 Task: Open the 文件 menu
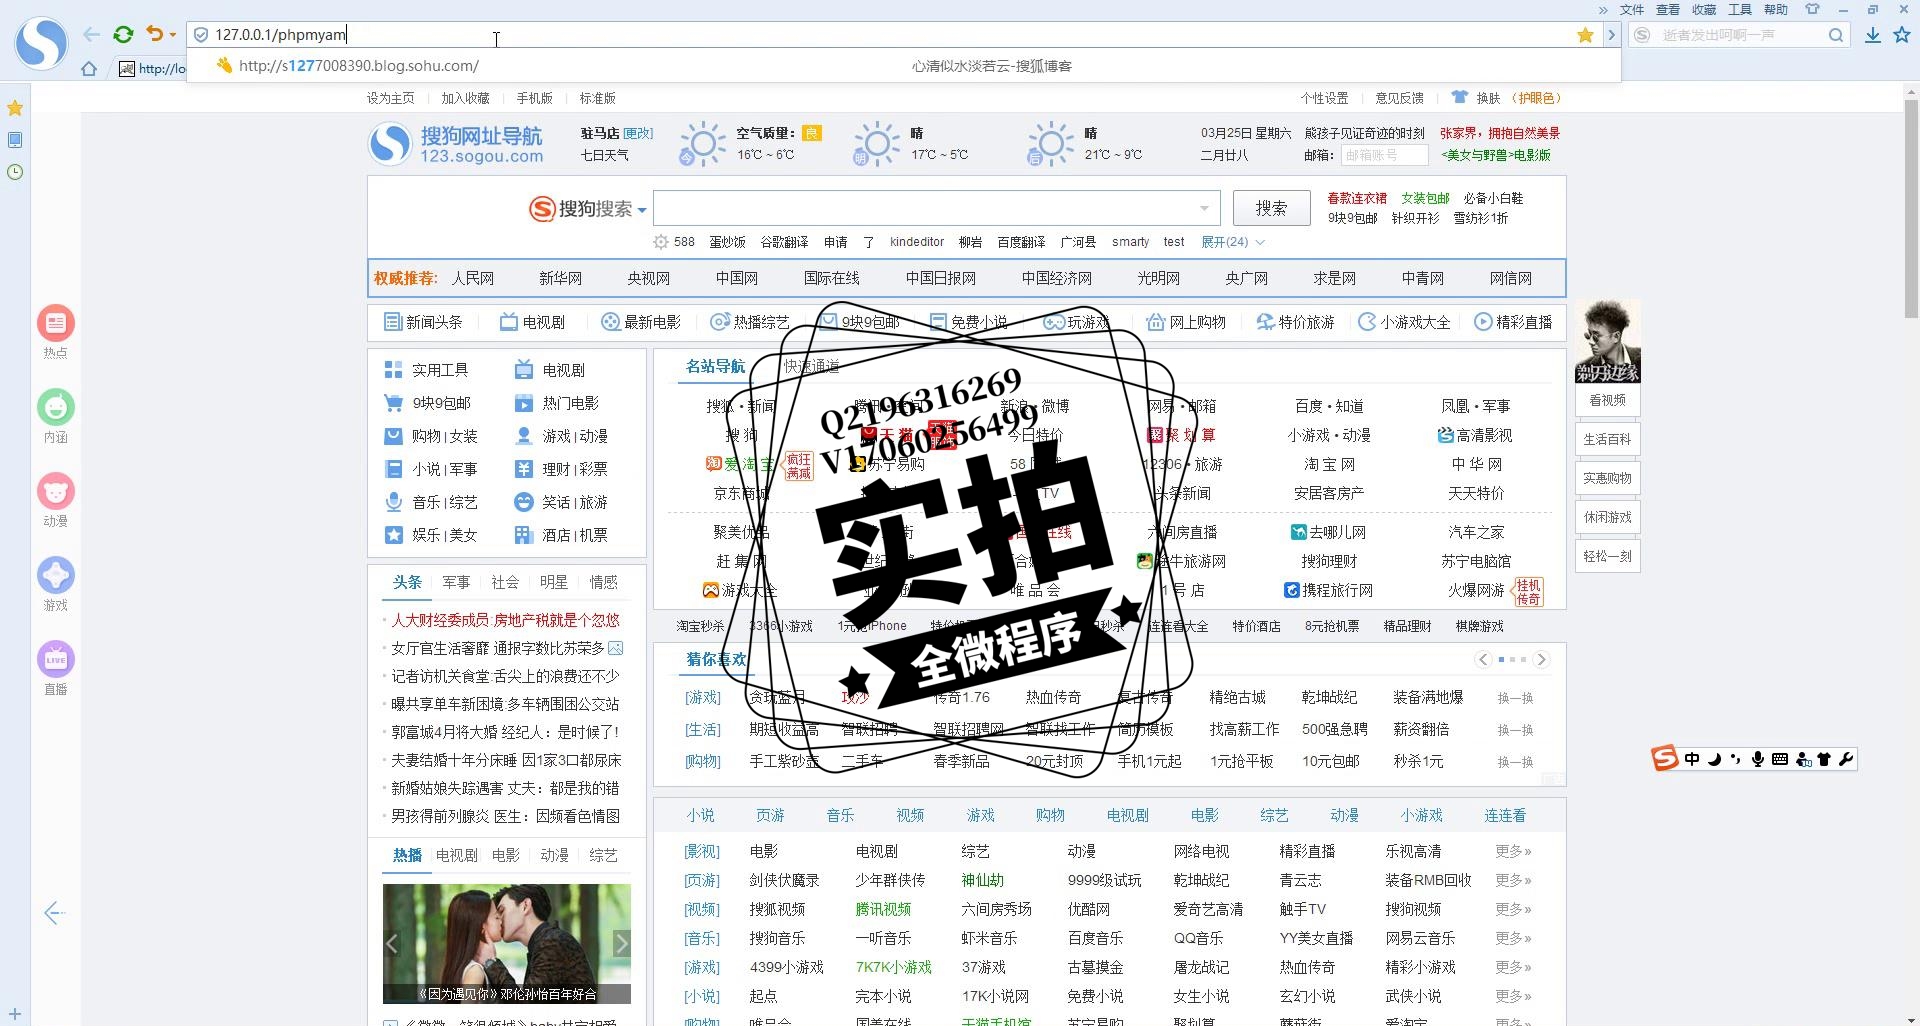pos(1632,9)
